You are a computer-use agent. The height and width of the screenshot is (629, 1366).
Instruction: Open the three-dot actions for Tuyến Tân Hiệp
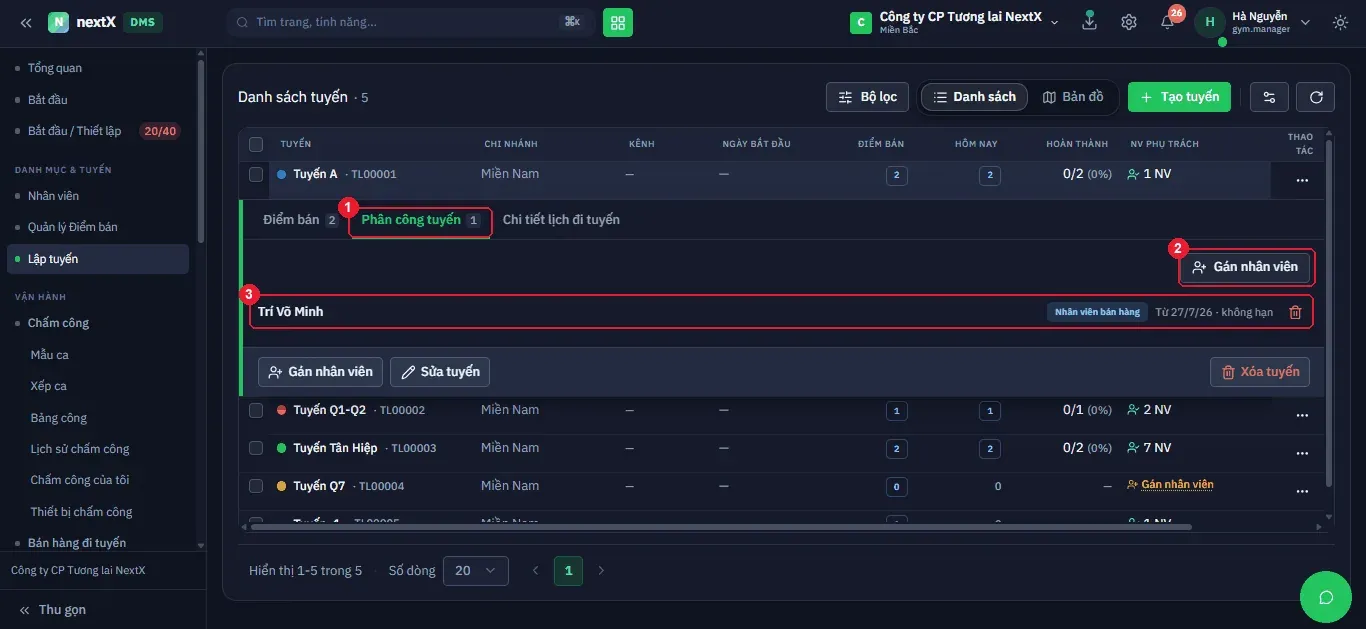[x=1302, y=453]
